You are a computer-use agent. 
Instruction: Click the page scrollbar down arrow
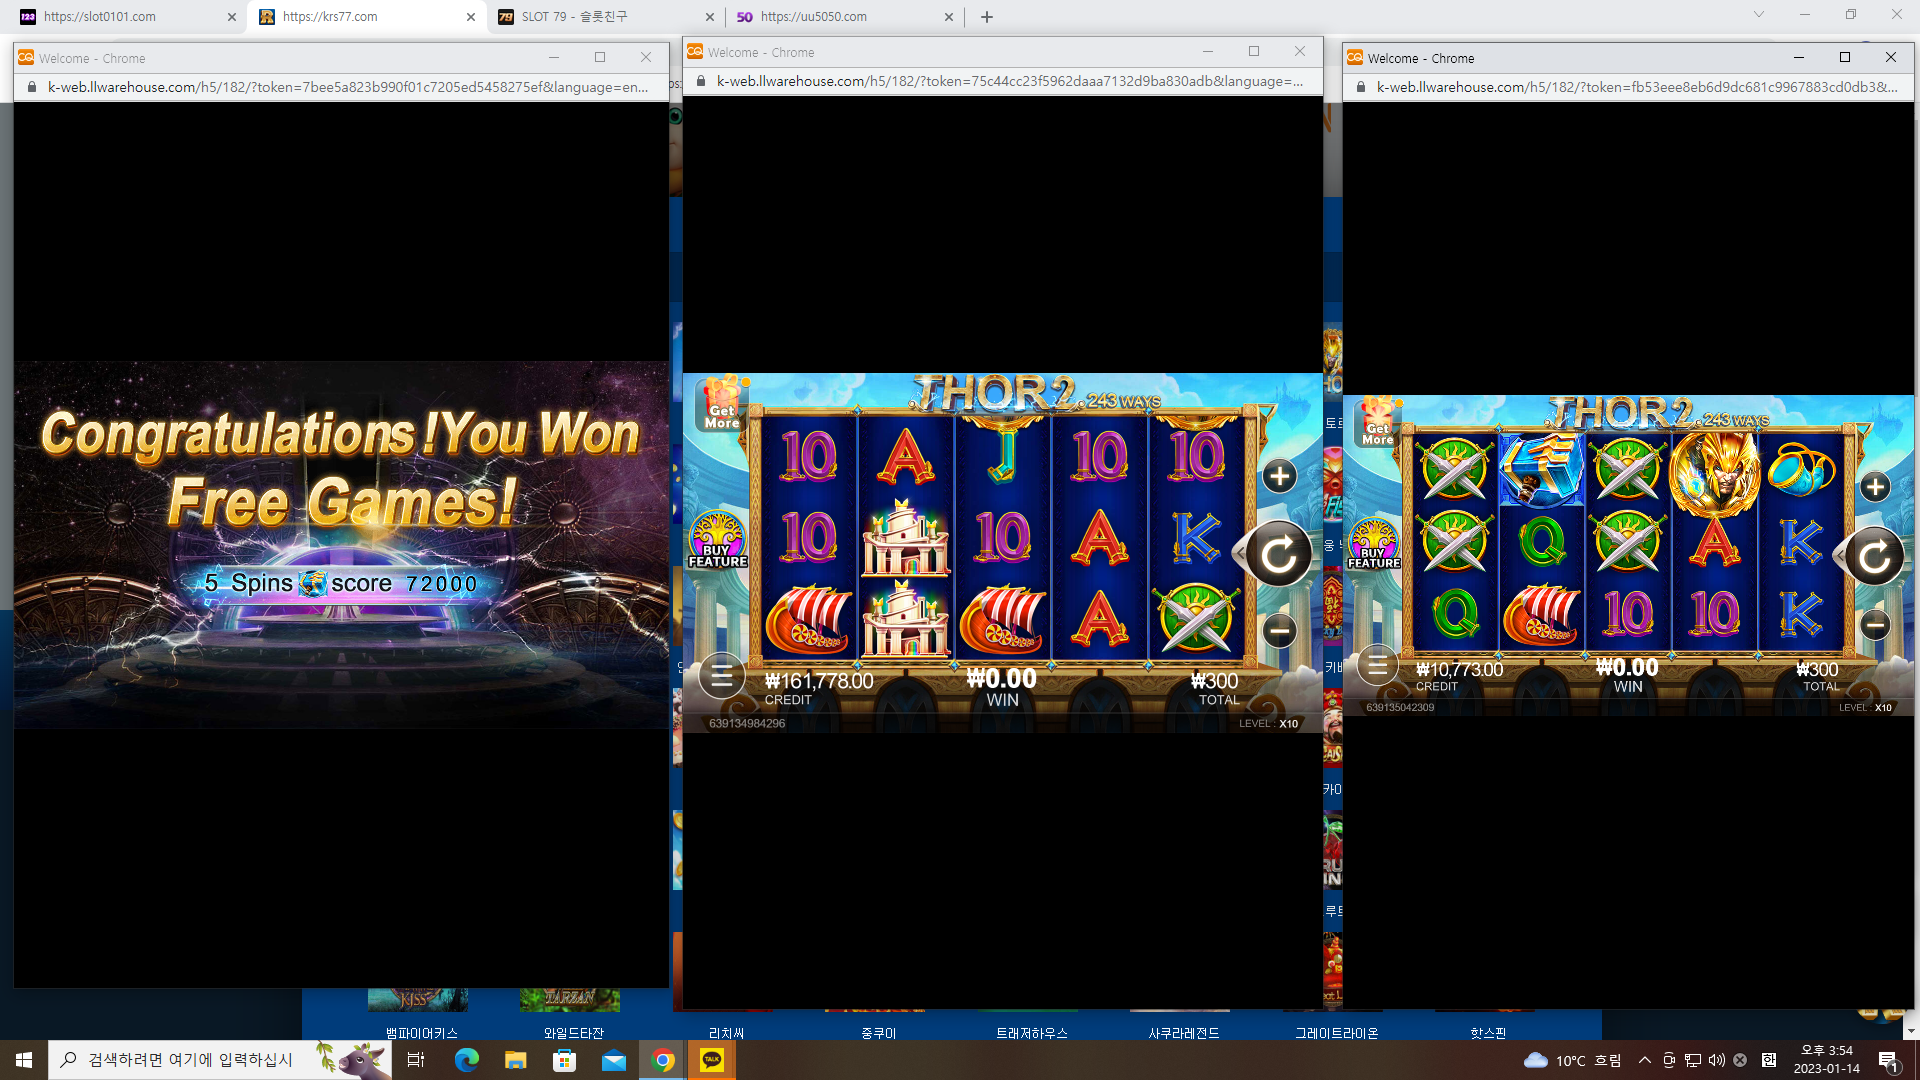[1911, 1031]
